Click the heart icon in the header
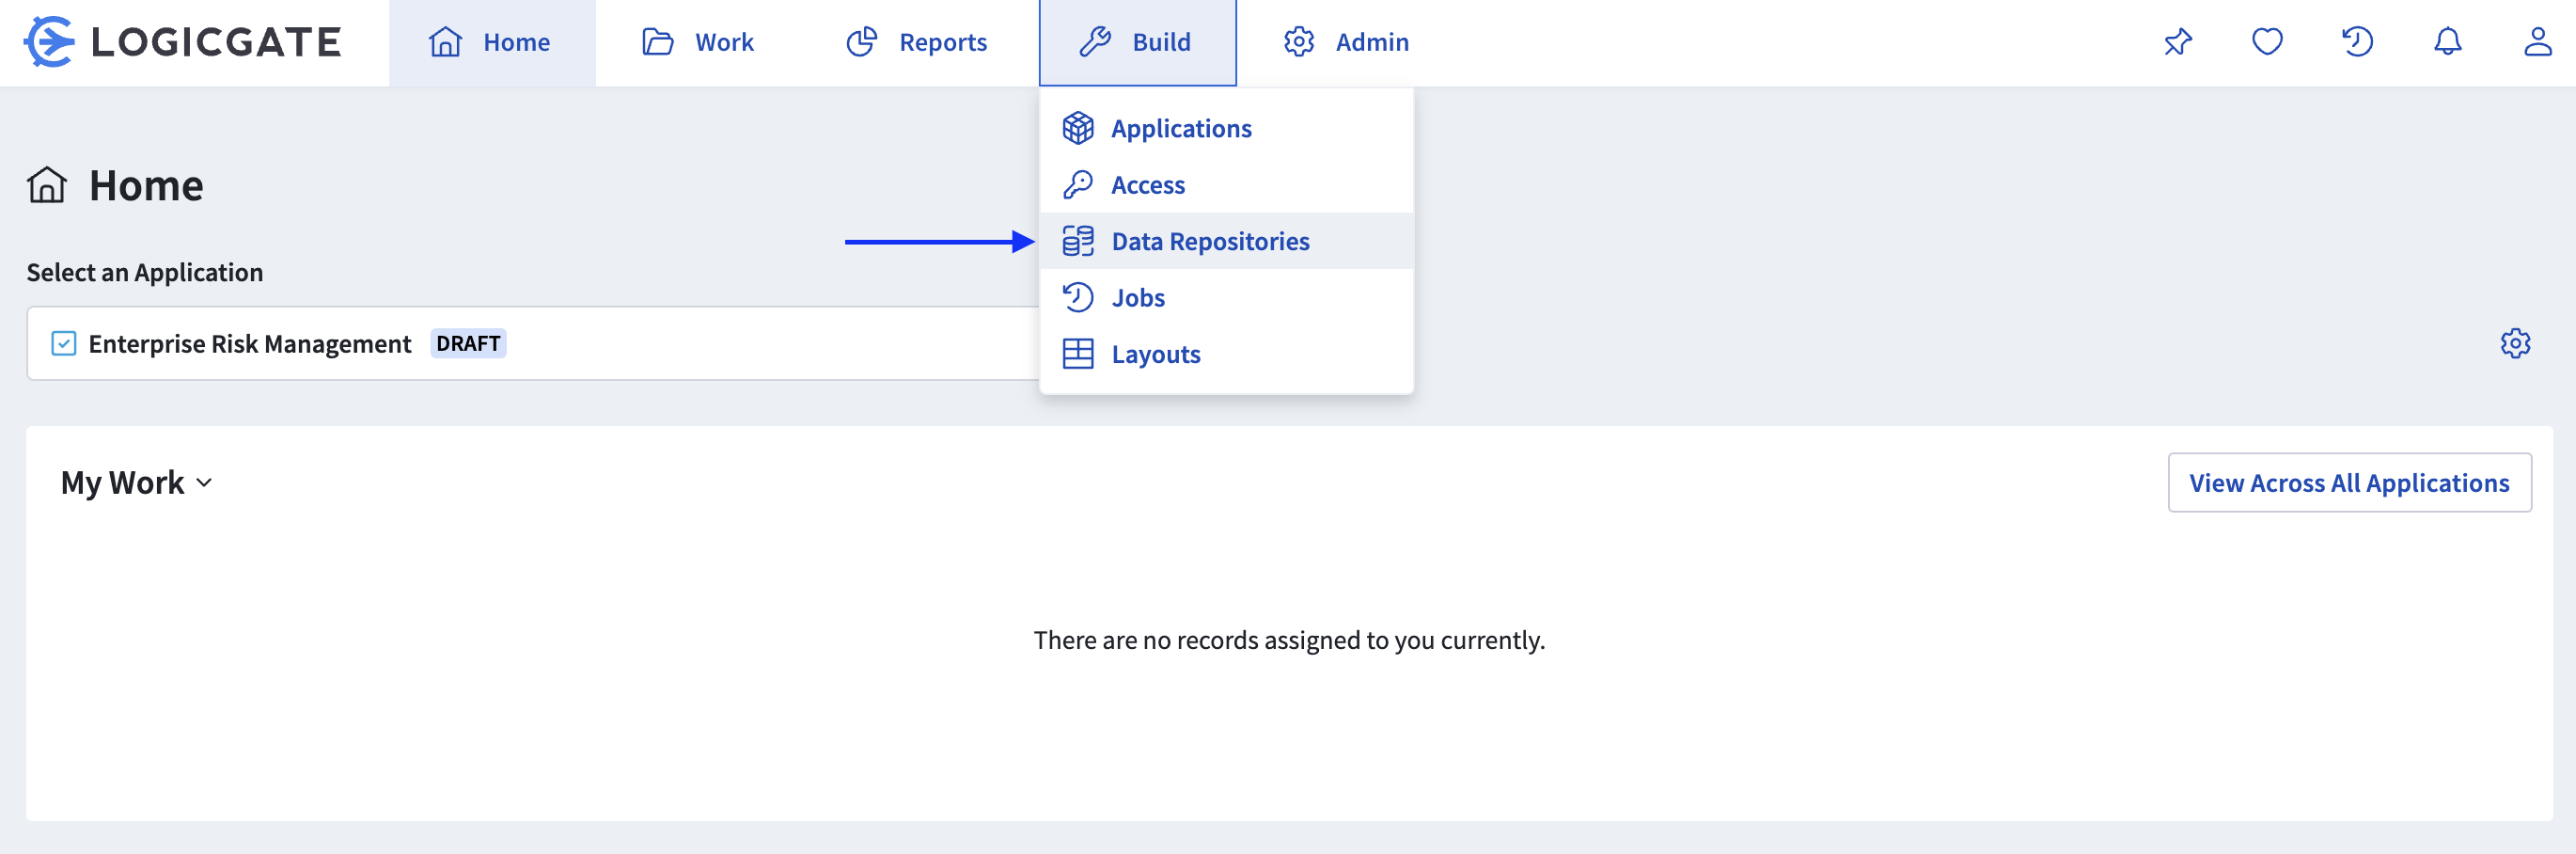This screenshot has height=854, width=2576. point(2267,42)
